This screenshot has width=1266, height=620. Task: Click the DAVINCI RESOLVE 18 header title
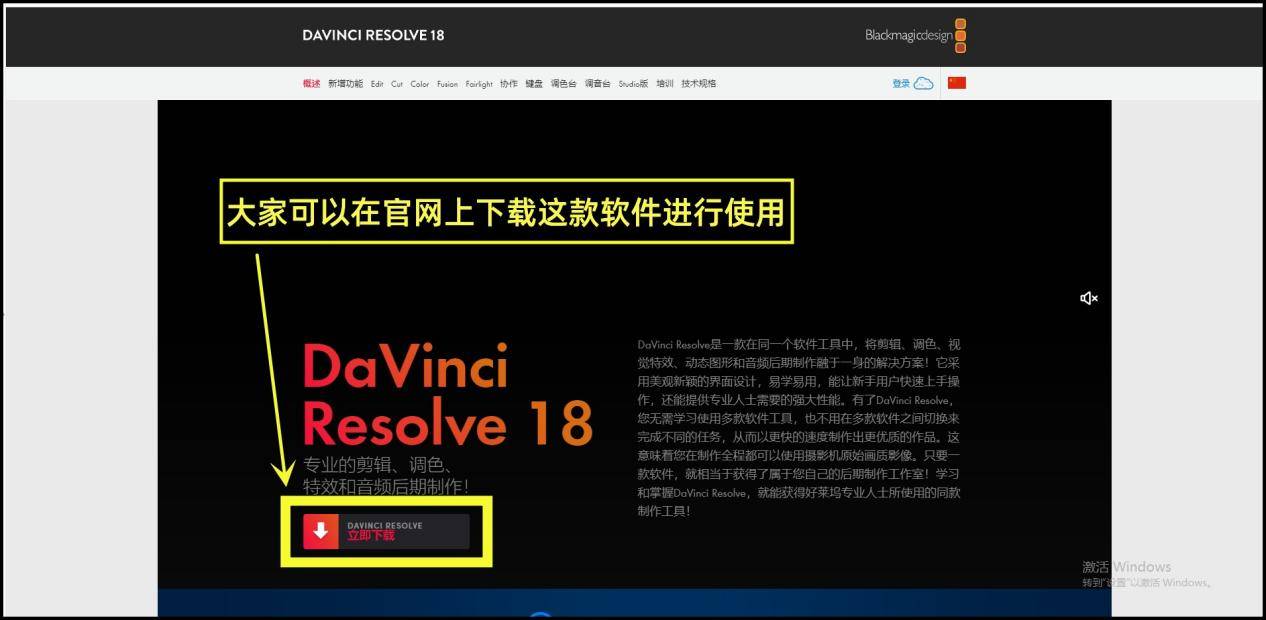tap(373, 35)
